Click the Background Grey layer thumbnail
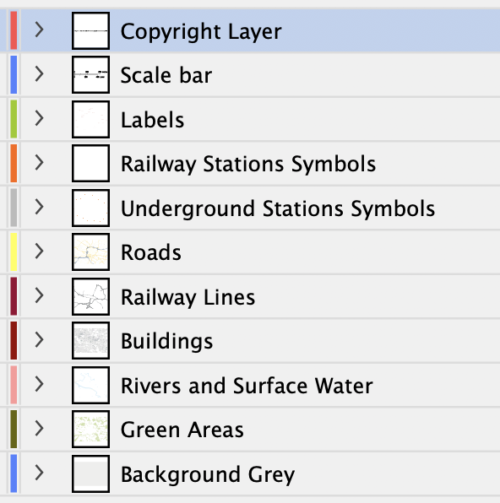This screenshot has width=500, height=503. click(91, 474)
